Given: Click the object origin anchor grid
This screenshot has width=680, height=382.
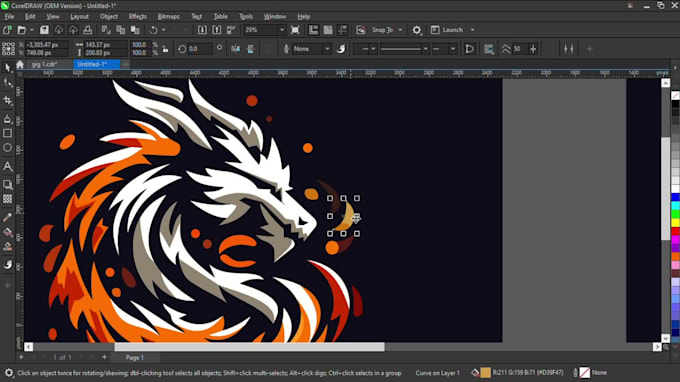Looking at the screenshot, I should click(8, 49).
